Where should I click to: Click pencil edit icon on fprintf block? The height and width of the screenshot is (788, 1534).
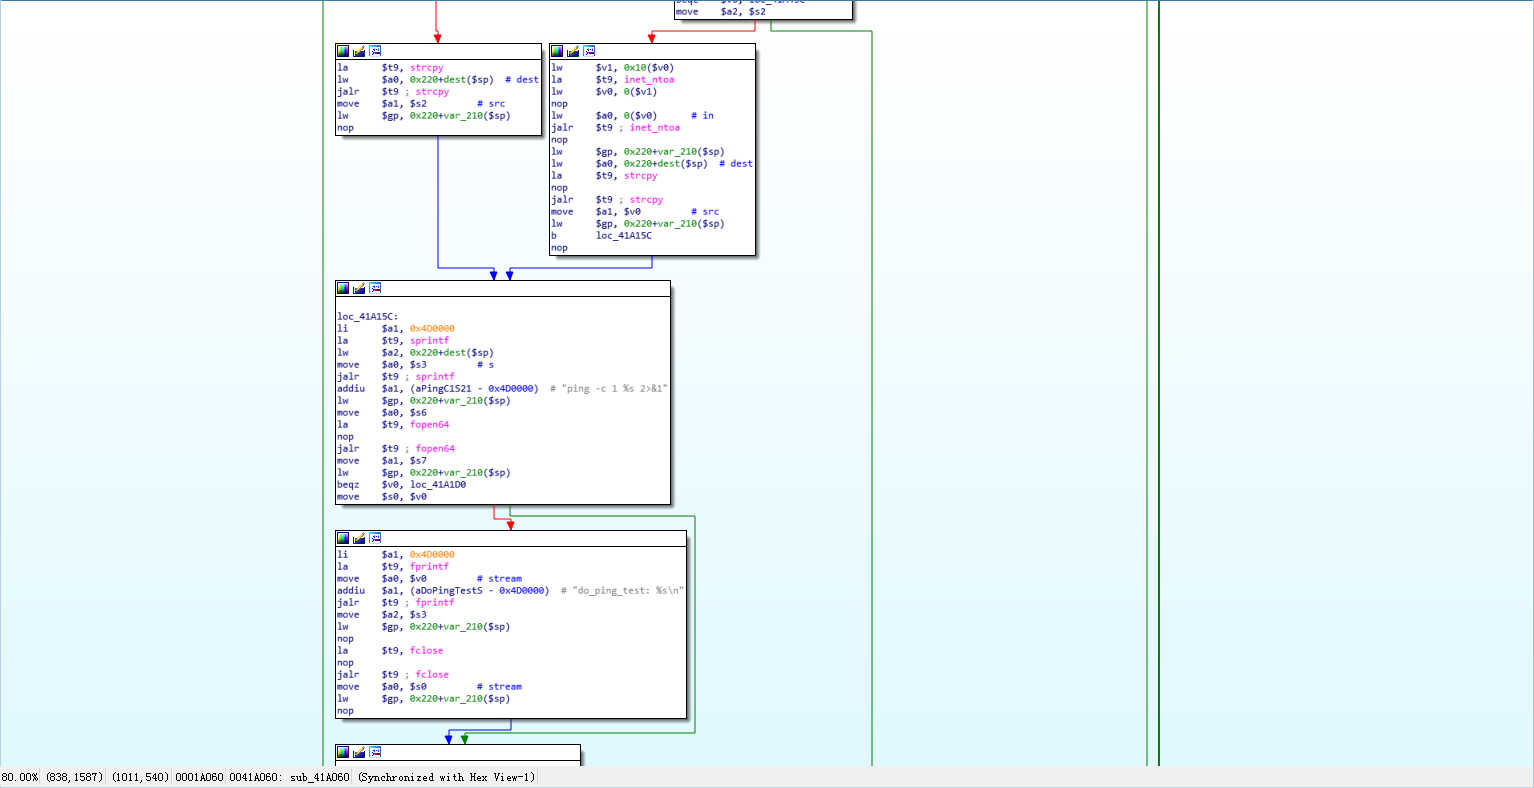[359, 538]
